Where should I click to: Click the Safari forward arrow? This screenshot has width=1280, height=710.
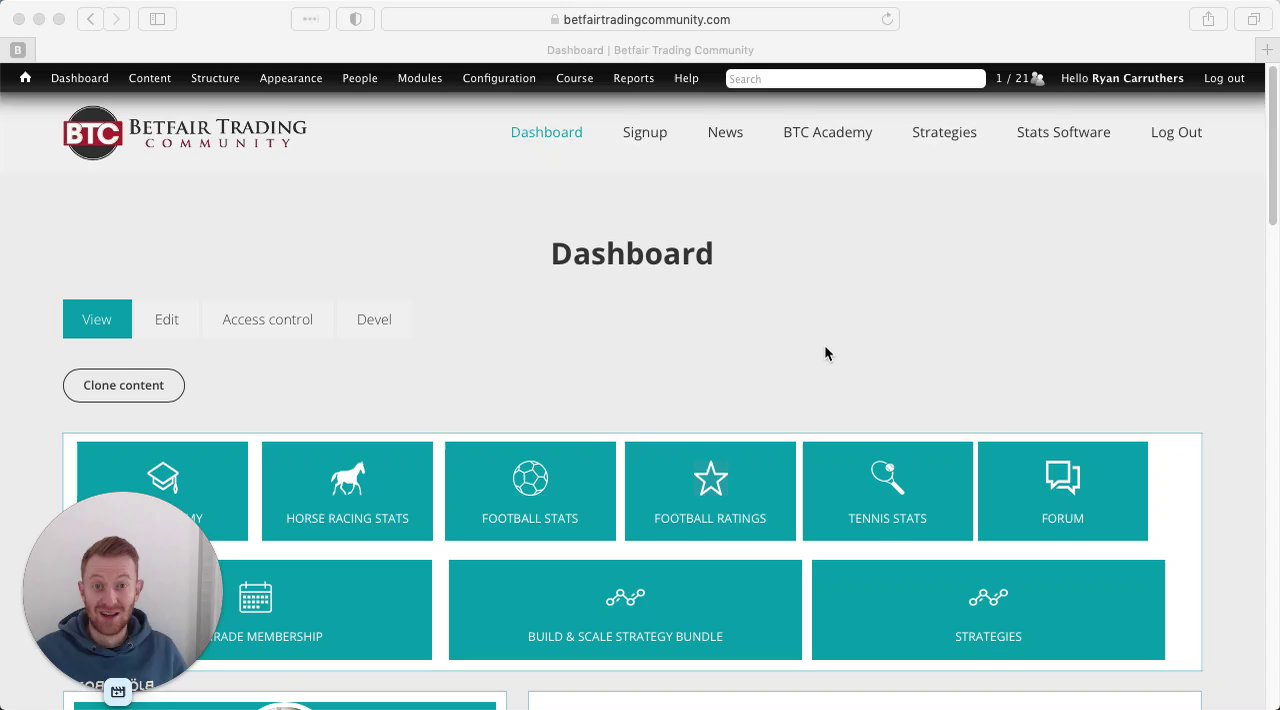point(116,19)
